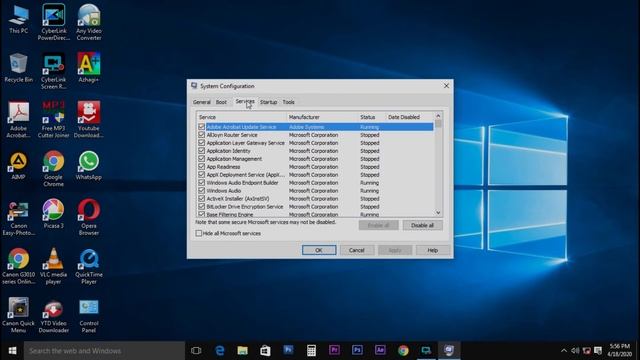This screenshot has width=640, height=360.
Task: Uncheck Application Identity checkbox
Action: tap(201, 151)
